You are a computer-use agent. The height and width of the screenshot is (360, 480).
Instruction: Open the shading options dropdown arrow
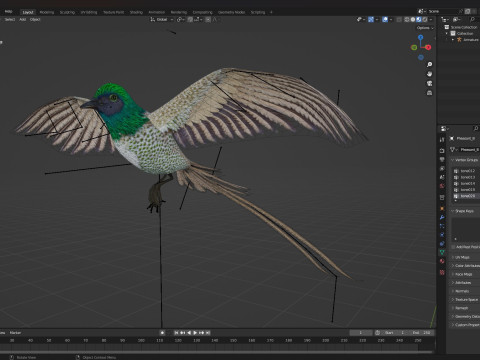point(431,20)
